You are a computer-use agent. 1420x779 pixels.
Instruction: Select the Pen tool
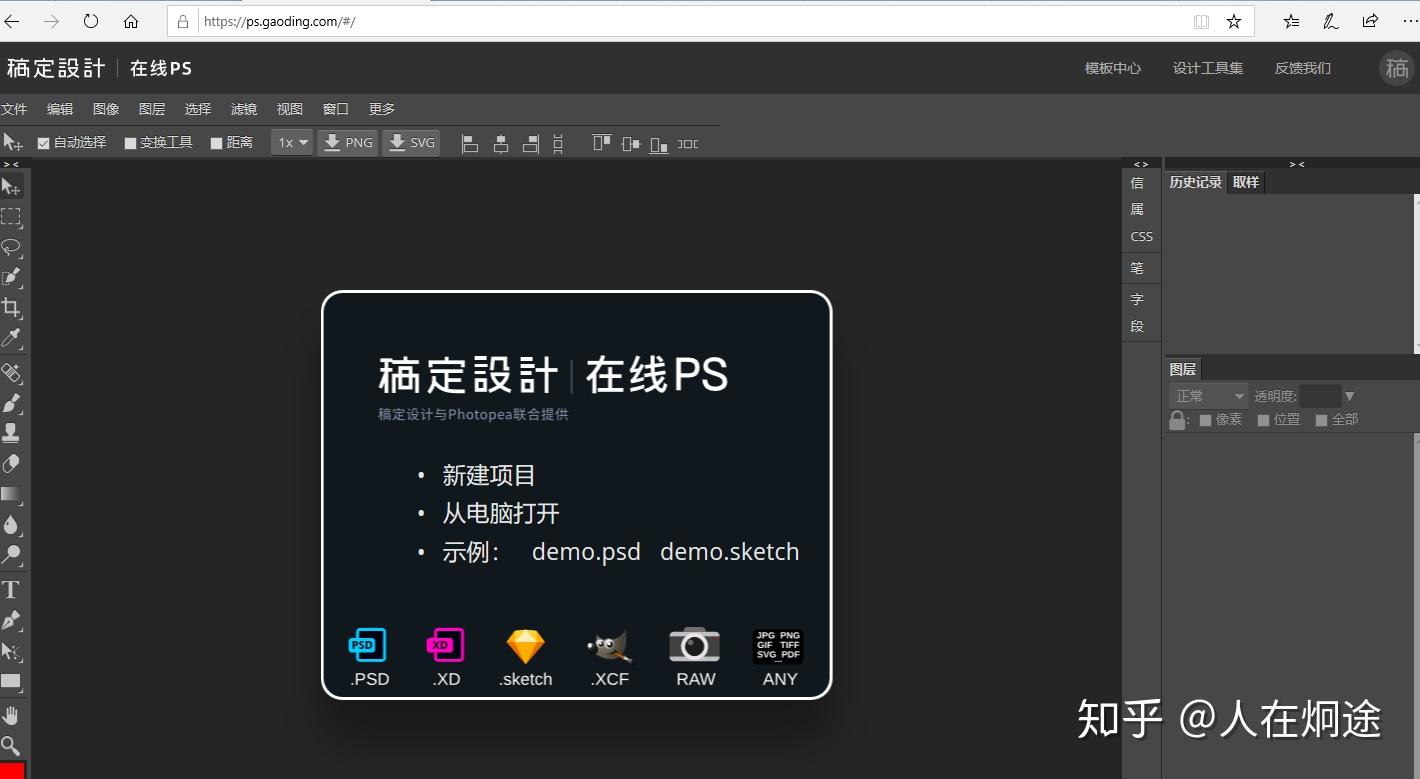tap(11, 620)
